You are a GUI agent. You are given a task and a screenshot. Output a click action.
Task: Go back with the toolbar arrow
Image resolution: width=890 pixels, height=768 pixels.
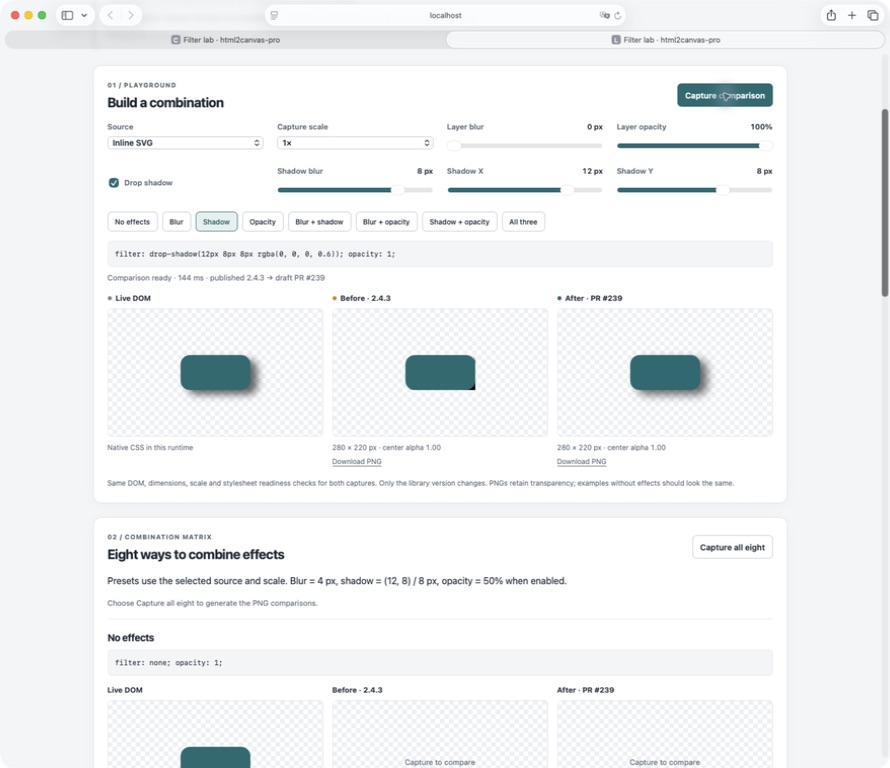coord(111,15)
